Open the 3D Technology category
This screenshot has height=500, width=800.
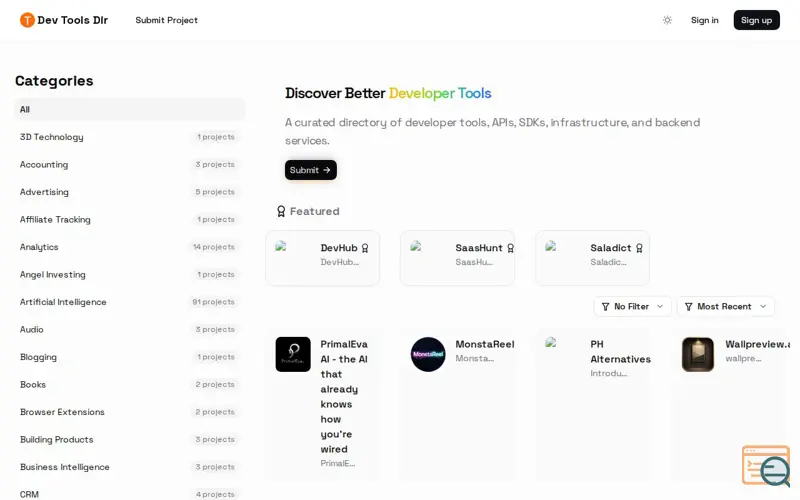coord(130,137)
